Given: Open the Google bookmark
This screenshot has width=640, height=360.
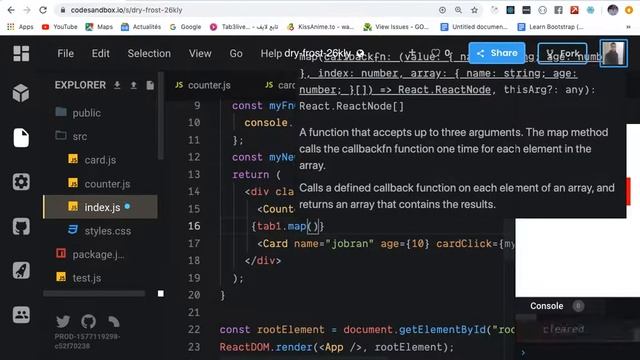Looking at the screenshot, I should pyautogui.click(x=185, y=27).
